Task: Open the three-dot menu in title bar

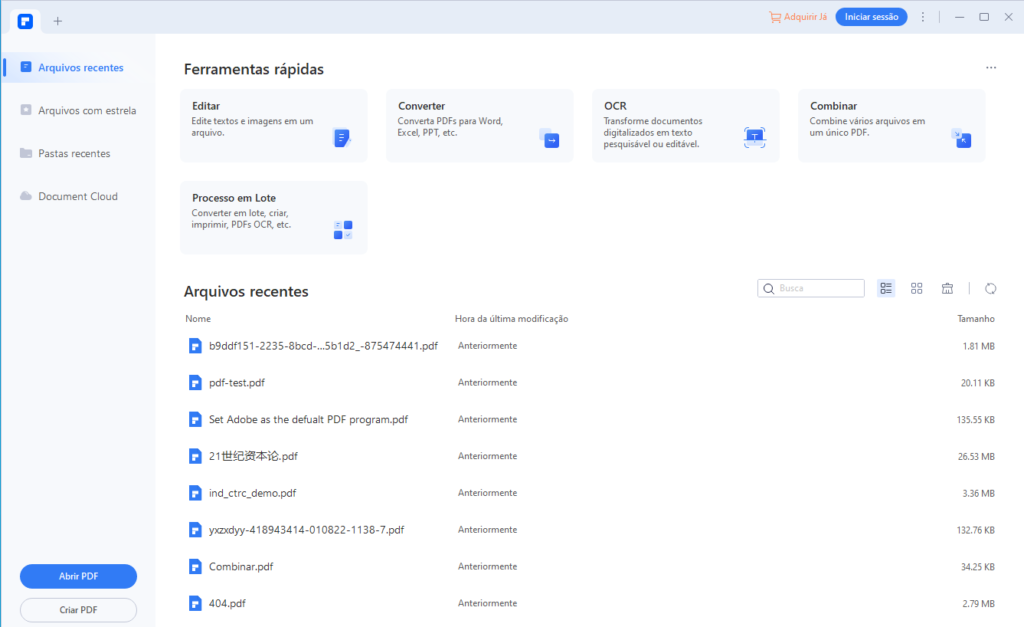Action: pyautogui.click(x=923, y=17)
